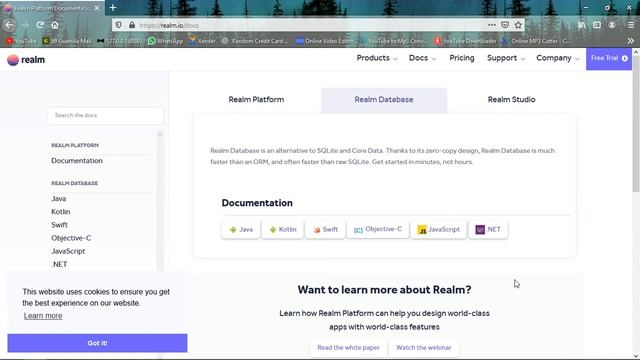Save page to Pocket icon
640x360 pixels.
click(x=505, y=25)
